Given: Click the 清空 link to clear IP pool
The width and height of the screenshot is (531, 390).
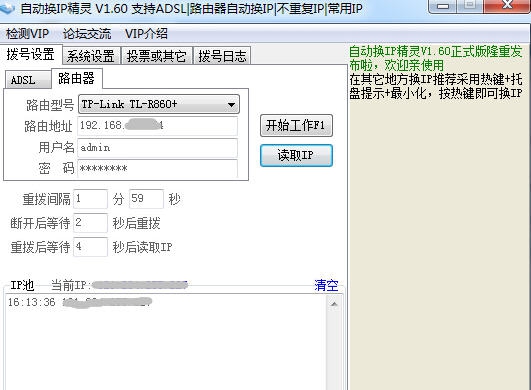Looking at the screenshot, I should [x=326, y=285].
